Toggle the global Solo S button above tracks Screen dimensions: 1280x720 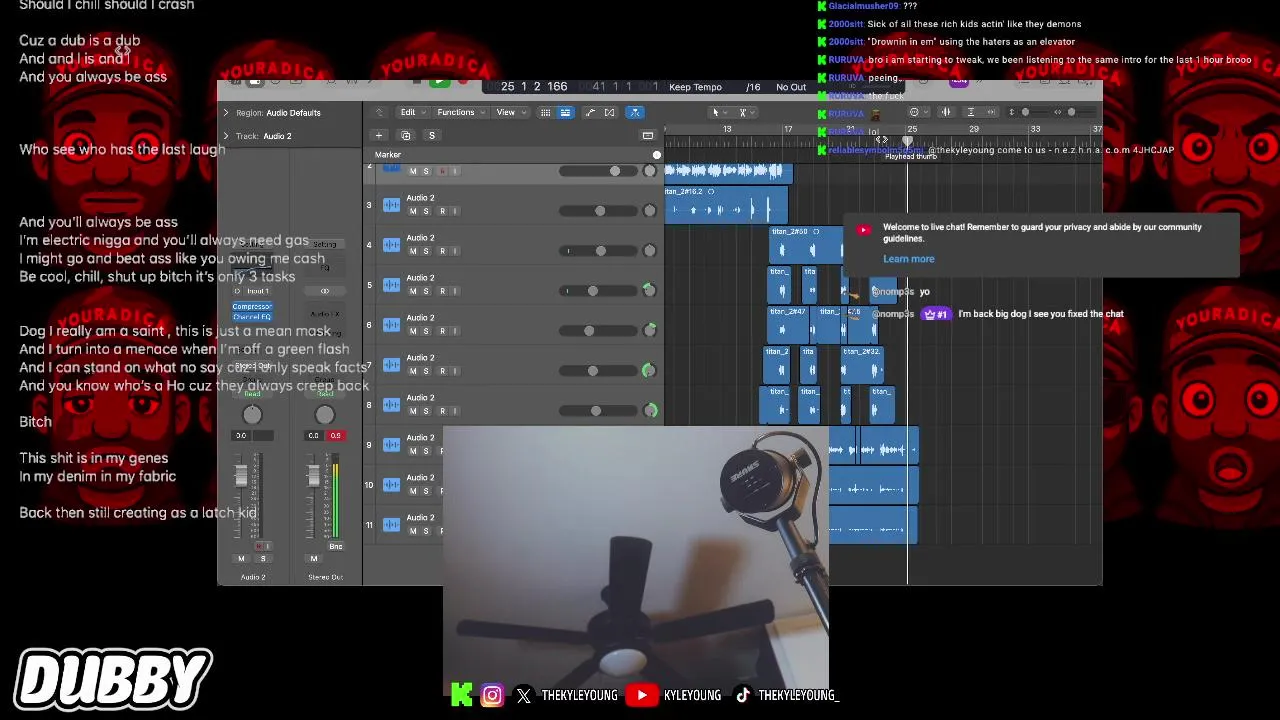click(432, 135)
